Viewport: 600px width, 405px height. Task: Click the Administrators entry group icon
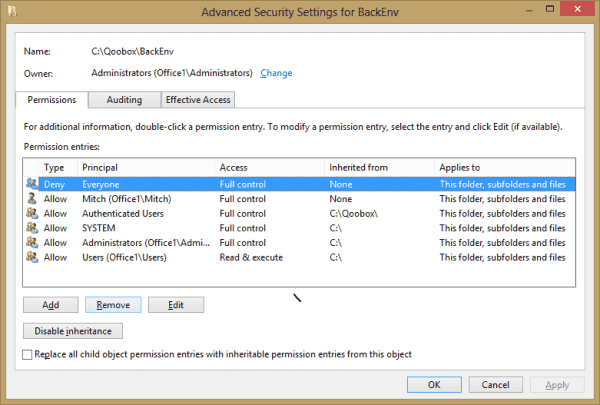[x=32, y=242]
